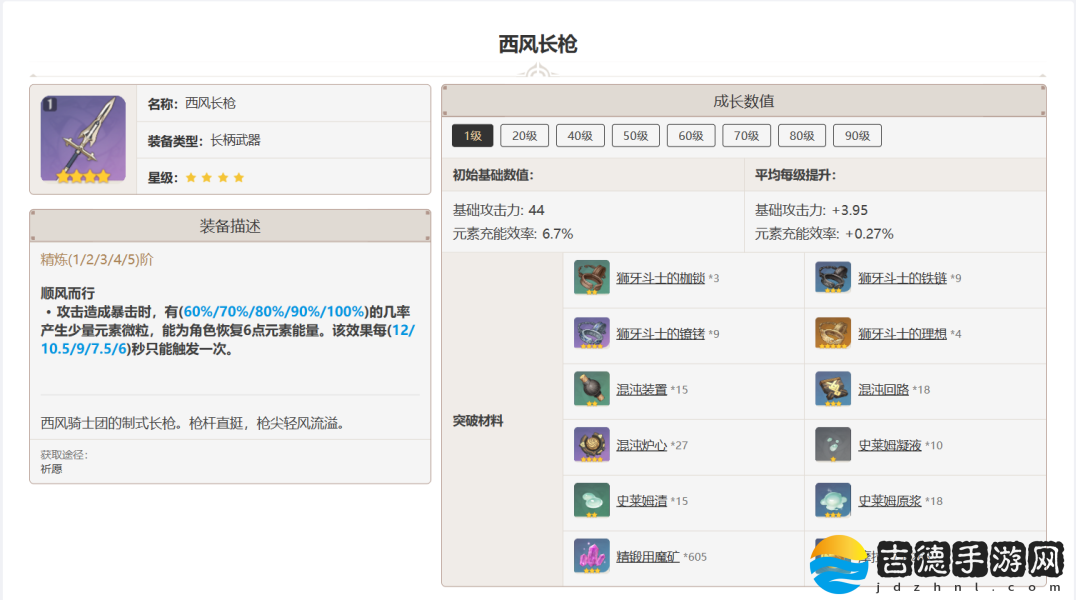
Task: Switch to the 50级 level tab
Action: [x=636, y=136]
